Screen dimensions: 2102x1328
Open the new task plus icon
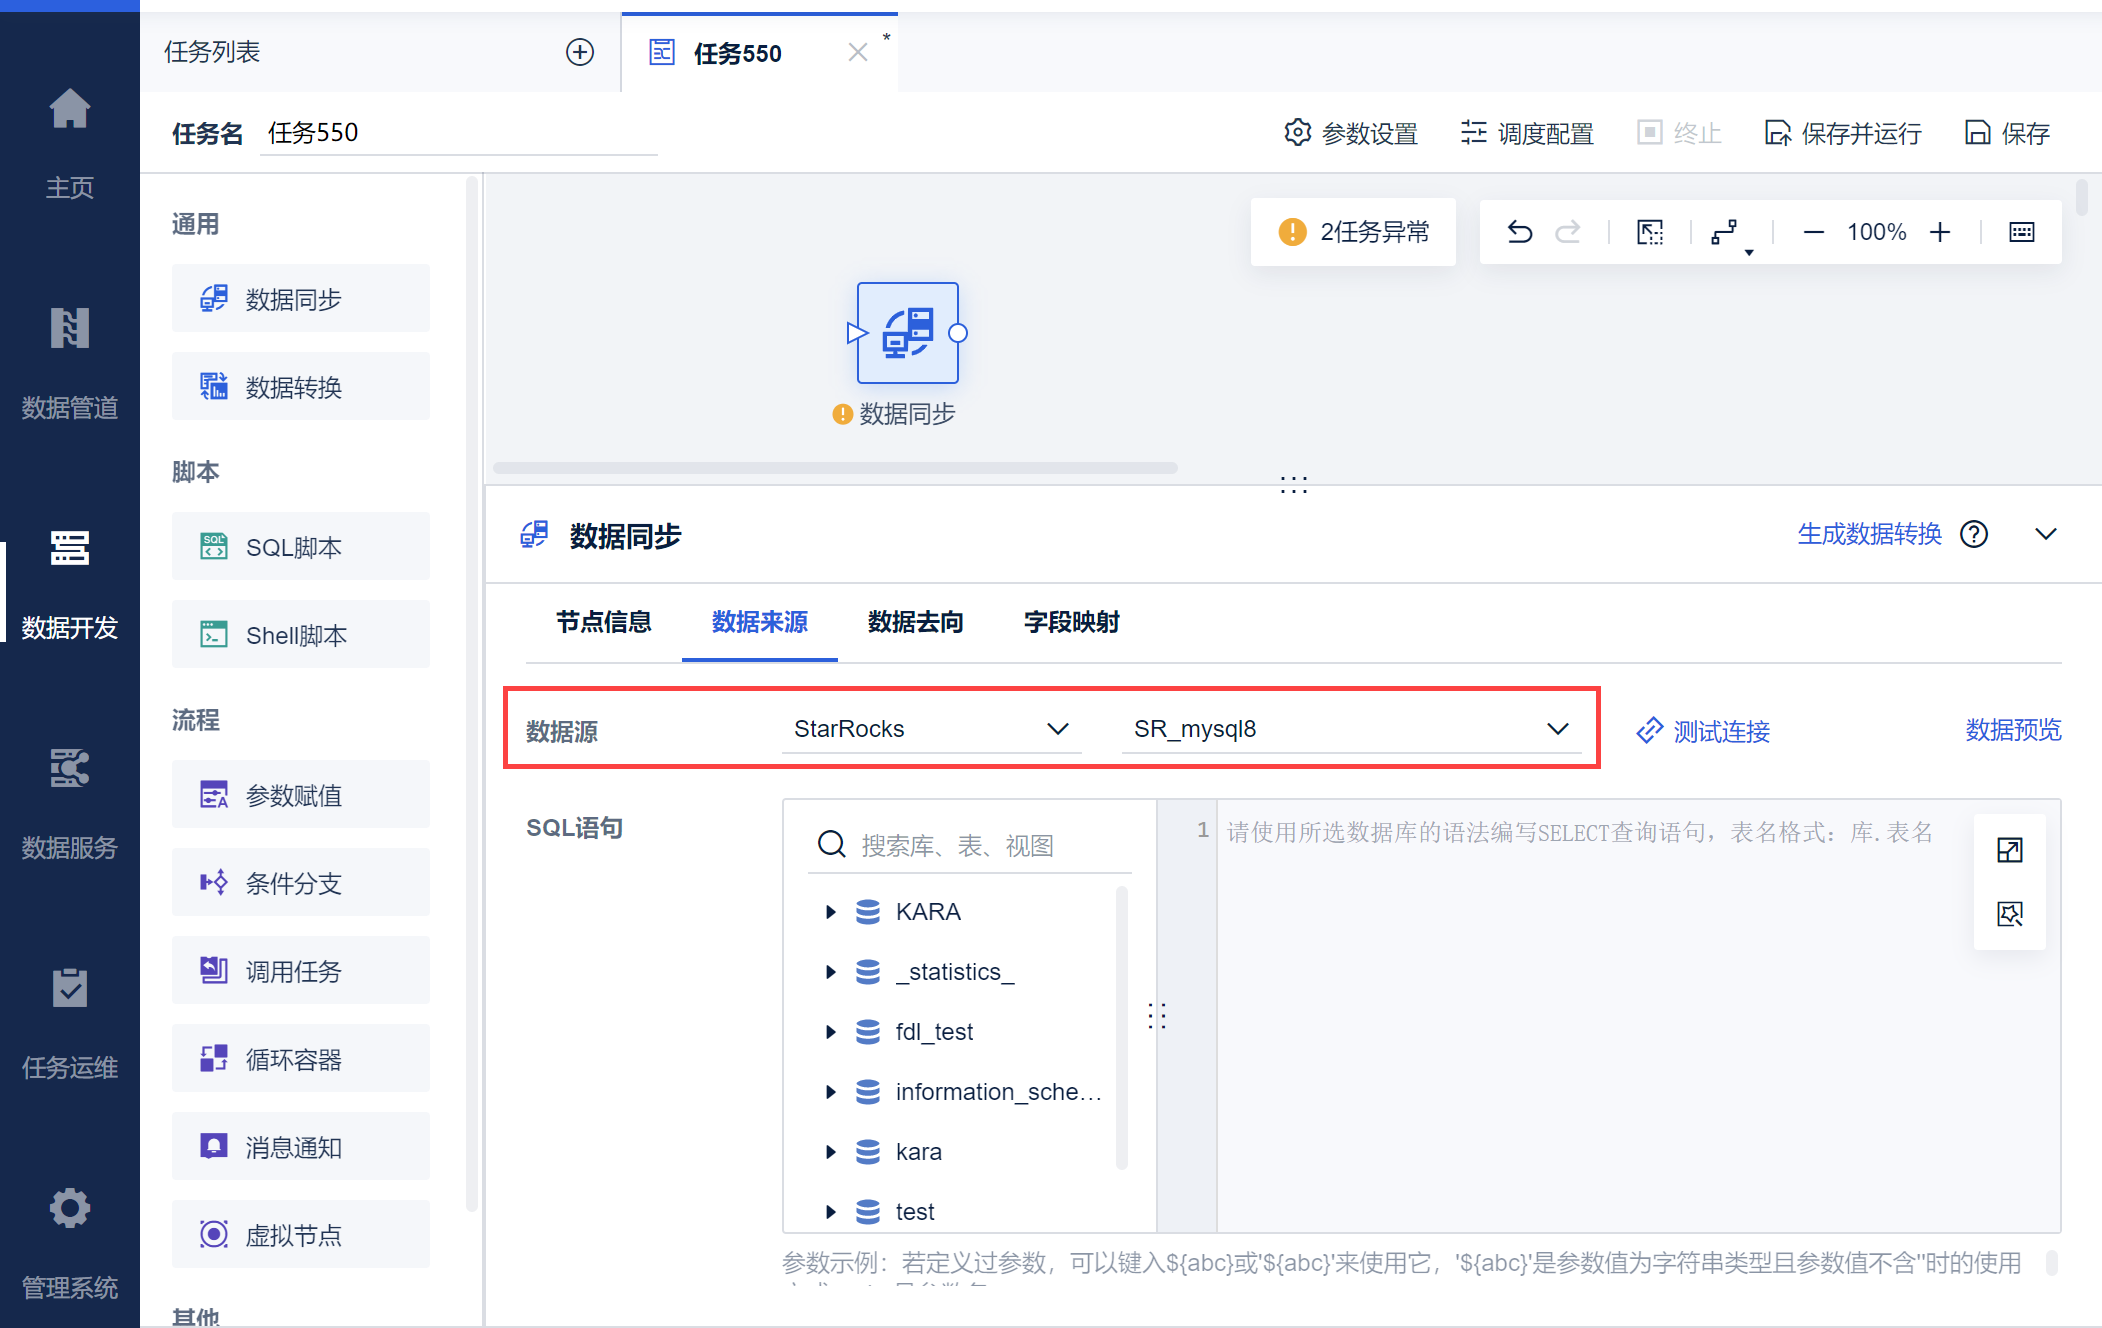pos(580,52)
